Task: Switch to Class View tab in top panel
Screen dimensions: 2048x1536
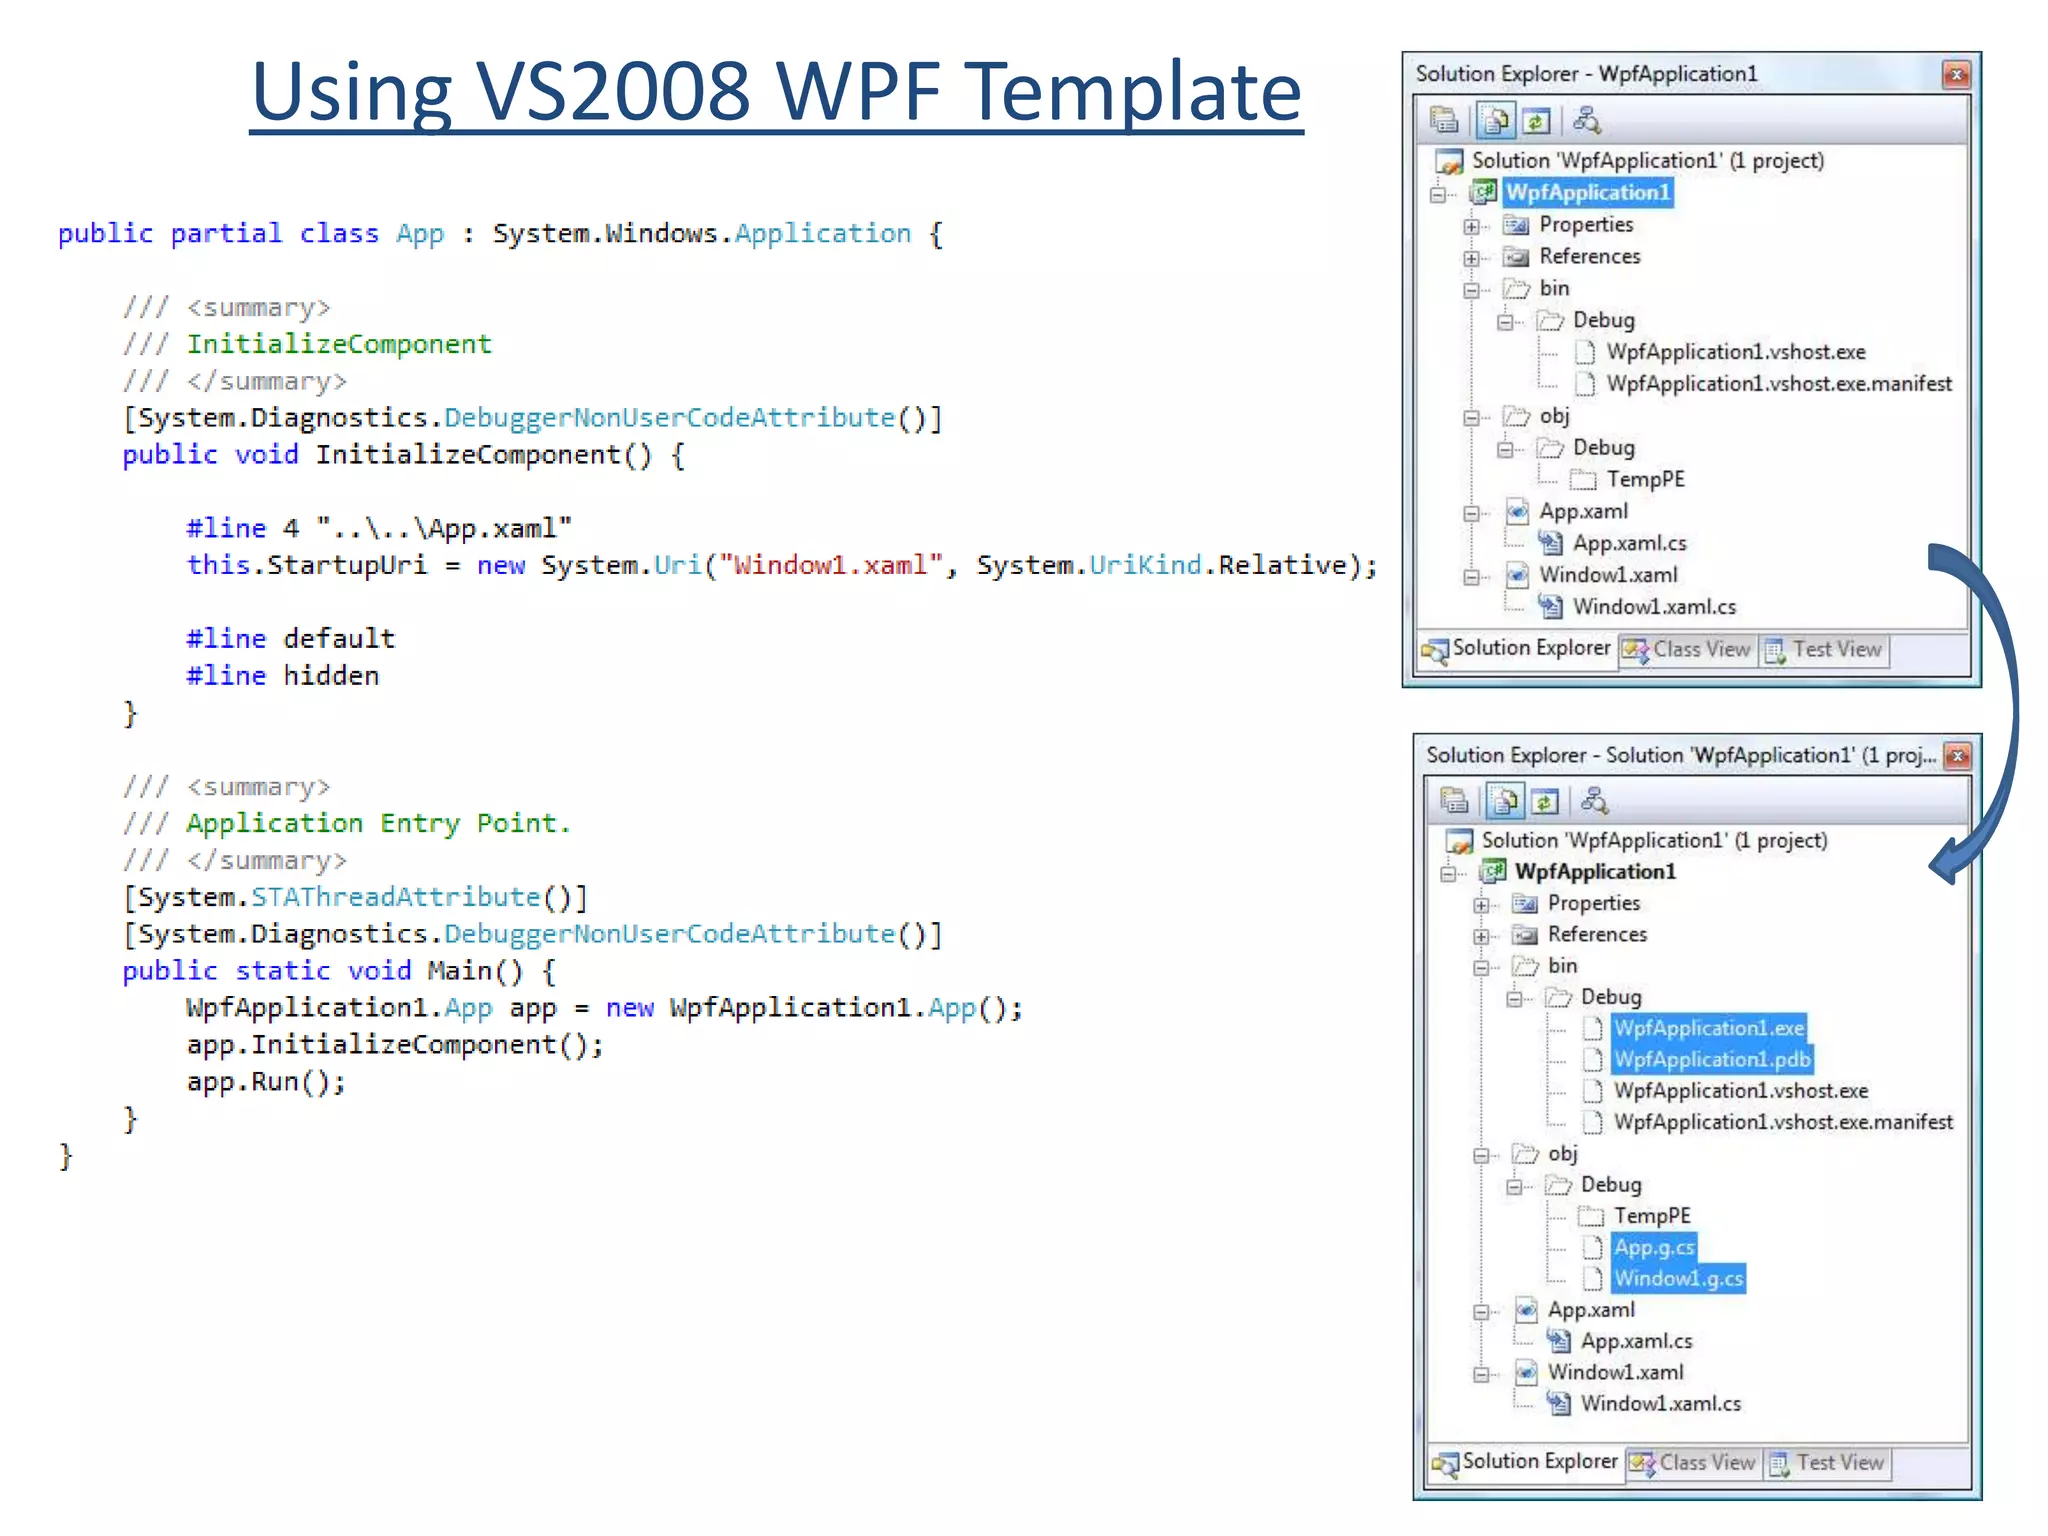Action: click(x=1688, y=649)
